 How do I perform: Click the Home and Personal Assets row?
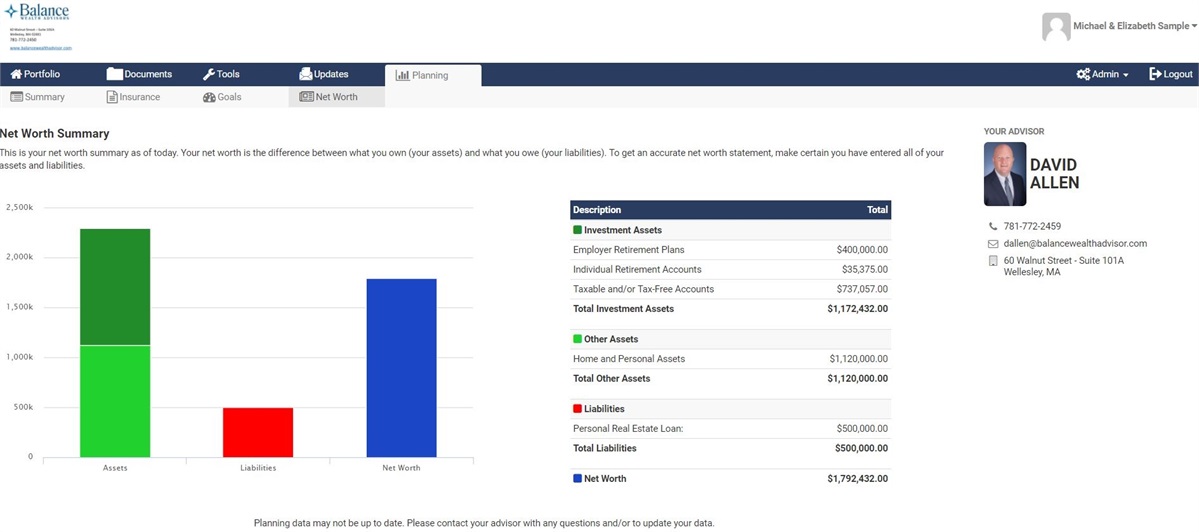(x=730, y=359)
